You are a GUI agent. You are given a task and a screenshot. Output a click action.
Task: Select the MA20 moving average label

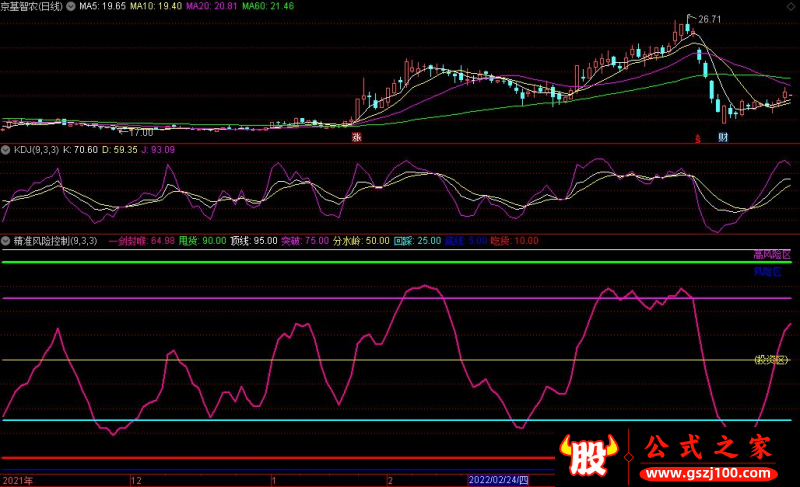tap(211, 6)
